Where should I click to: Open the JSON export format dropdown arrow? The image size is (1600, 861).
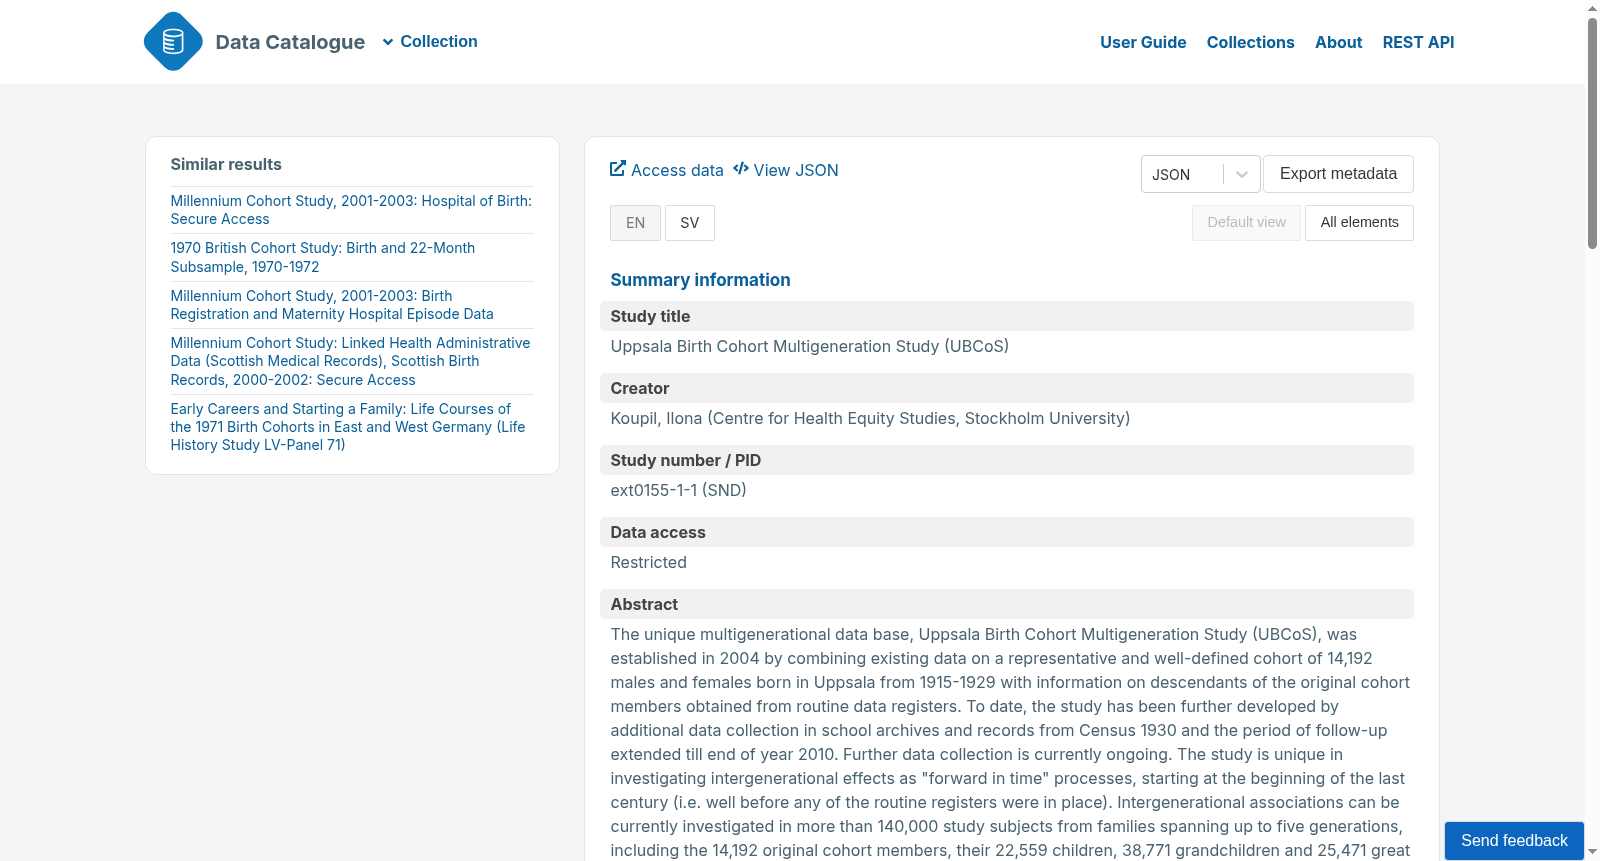click(1241, 174)
